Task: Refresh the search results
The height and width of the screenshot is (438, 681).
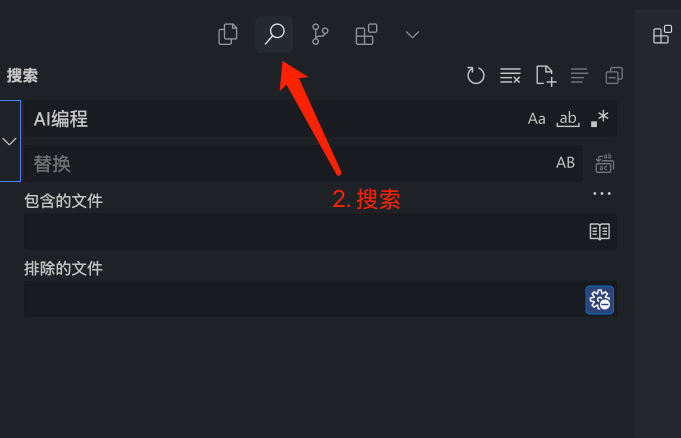Action: tap(476, 75)
